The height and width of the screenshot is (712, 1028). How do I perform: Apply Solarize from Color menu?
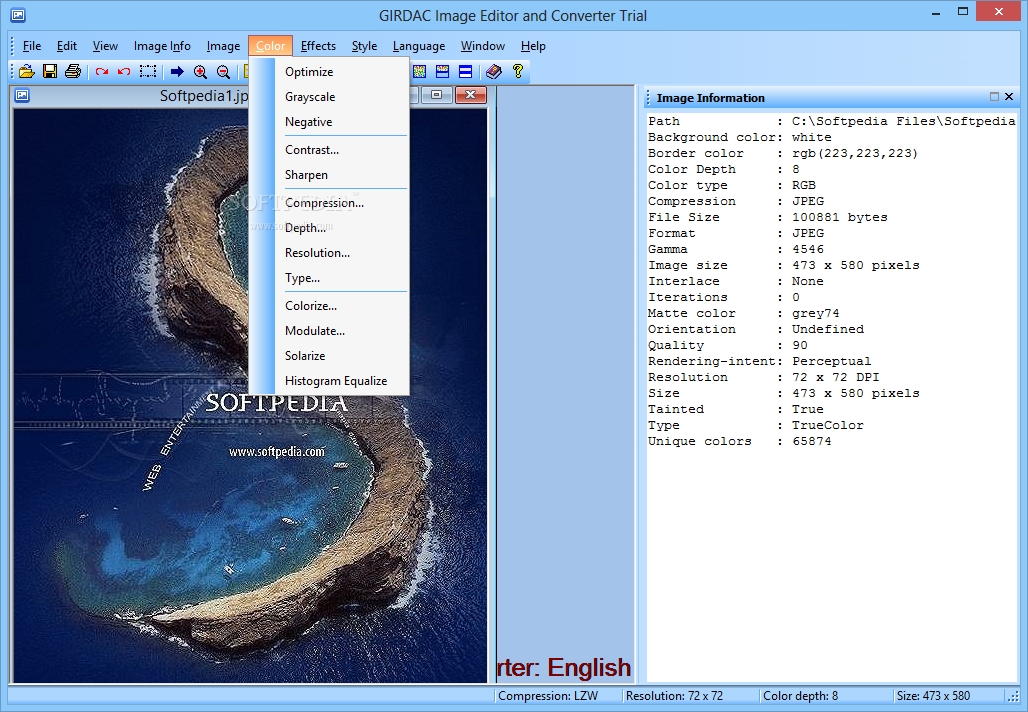329,356
